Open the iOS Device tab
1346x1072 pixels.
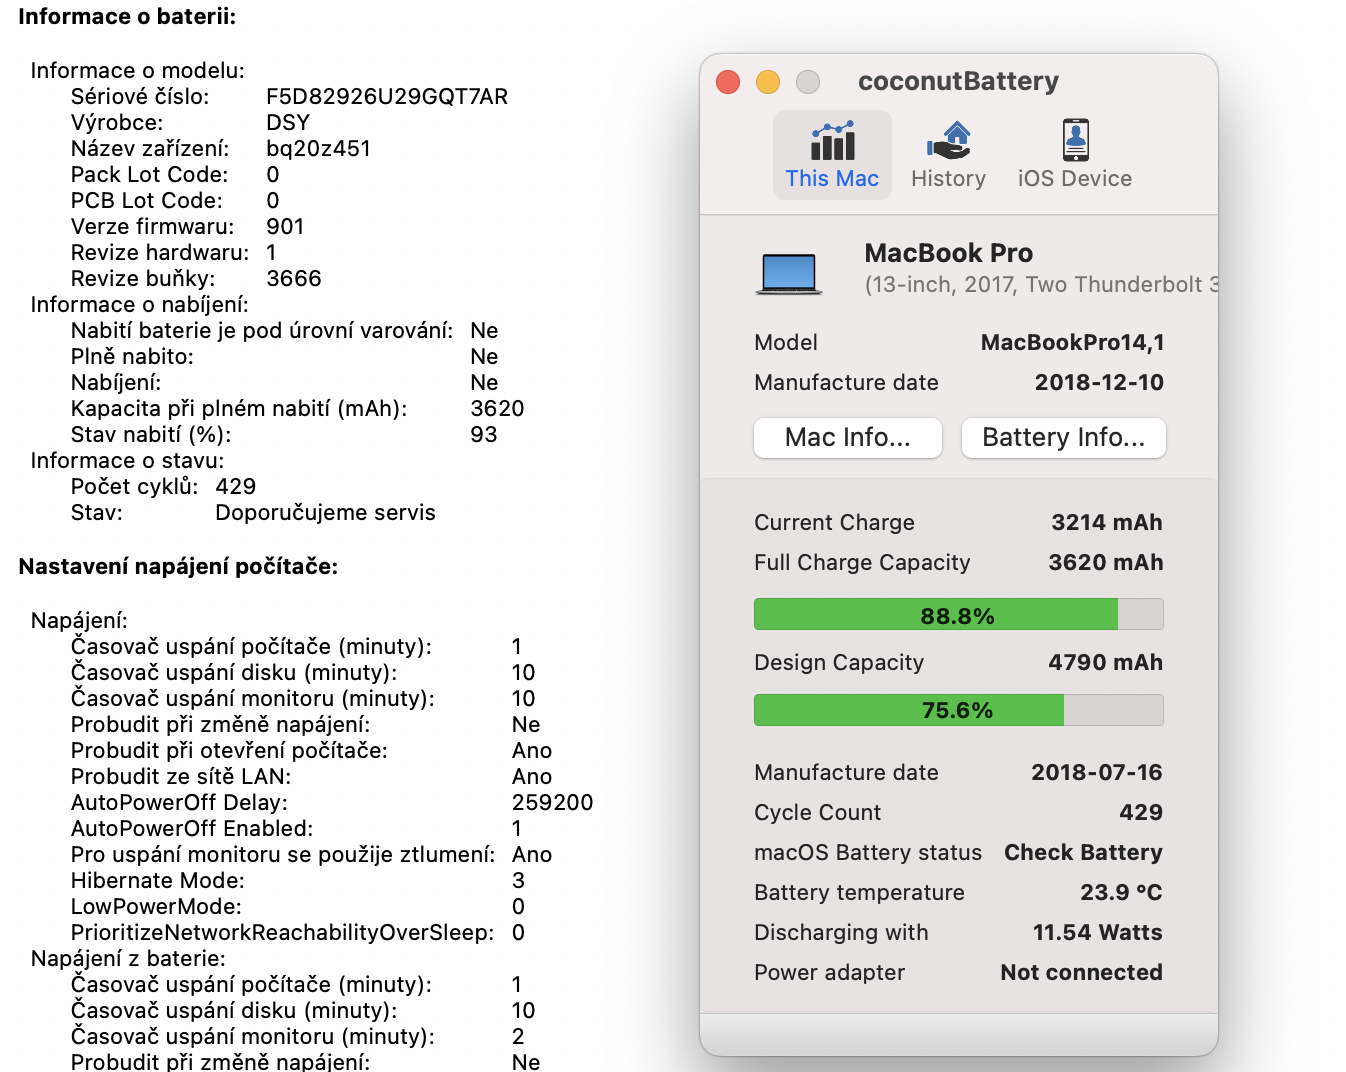[1075, 155]
